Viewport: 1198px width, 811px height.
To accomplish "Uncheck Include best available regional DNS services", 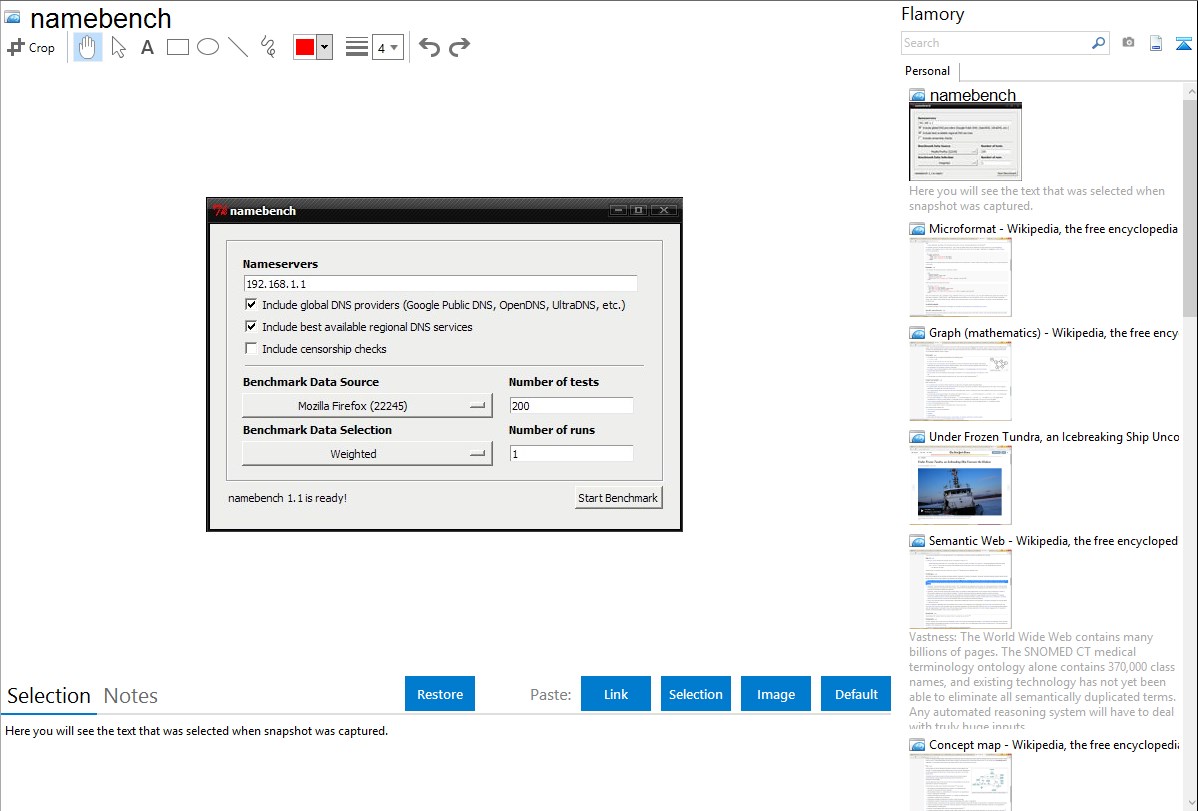I will pos(251,327).
